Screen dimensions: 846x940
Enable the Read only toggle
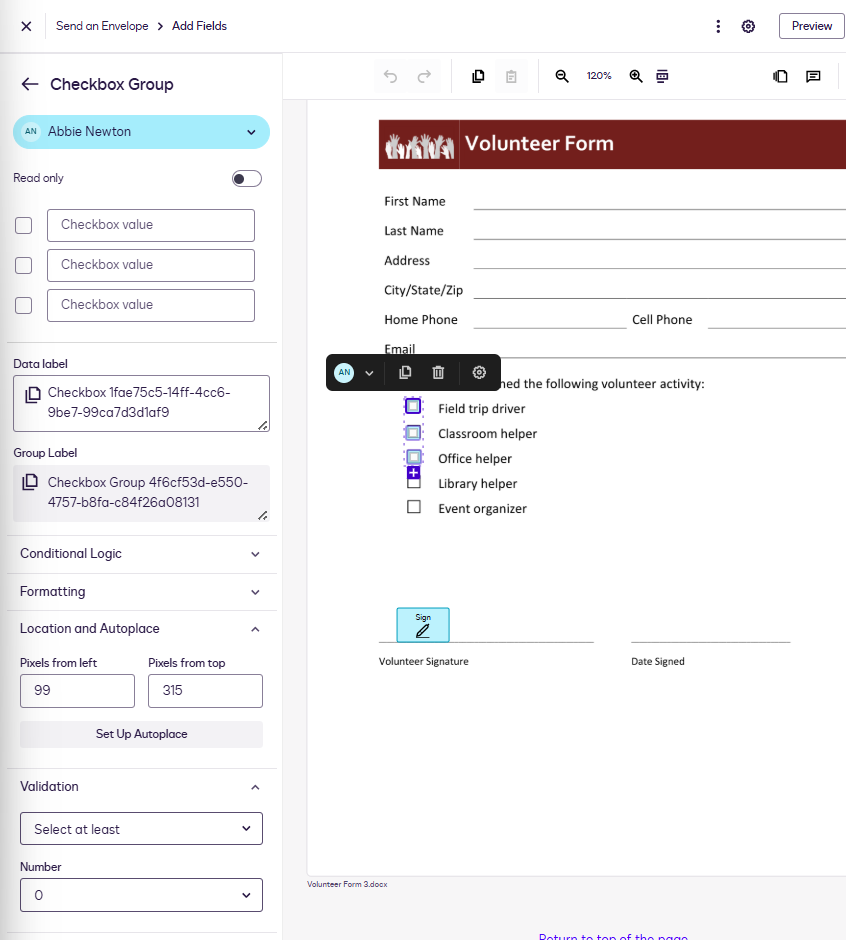pyautogui.click(x=246, y=178)
